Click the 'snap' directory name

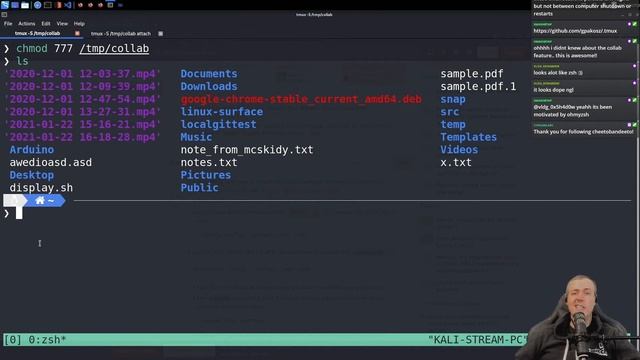453,99
